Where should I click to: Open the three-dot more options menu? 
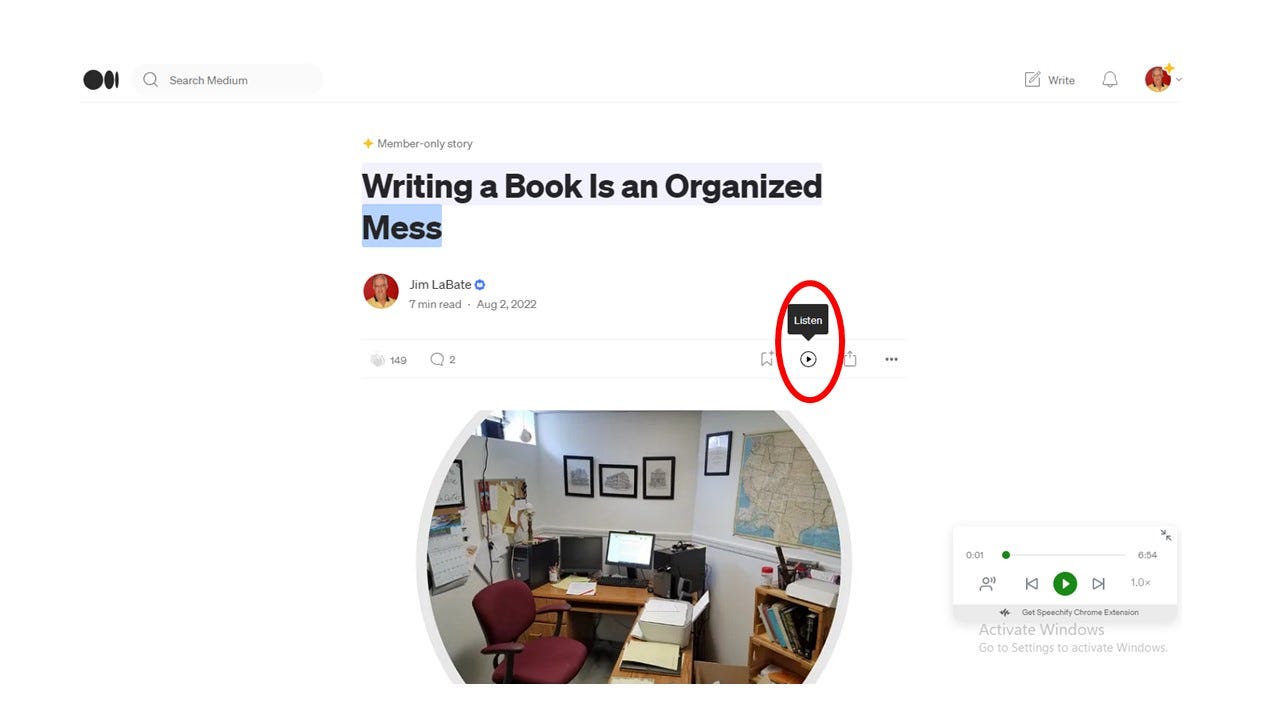(x=891, y=360)
